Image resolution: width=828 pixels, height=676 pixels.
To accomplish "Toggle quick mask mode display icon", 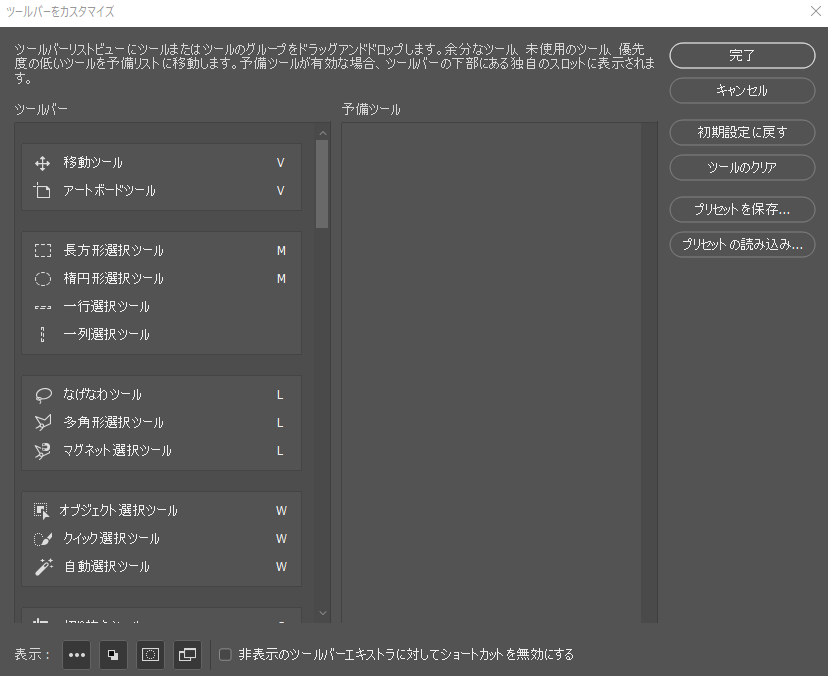I will pos(150,655).
